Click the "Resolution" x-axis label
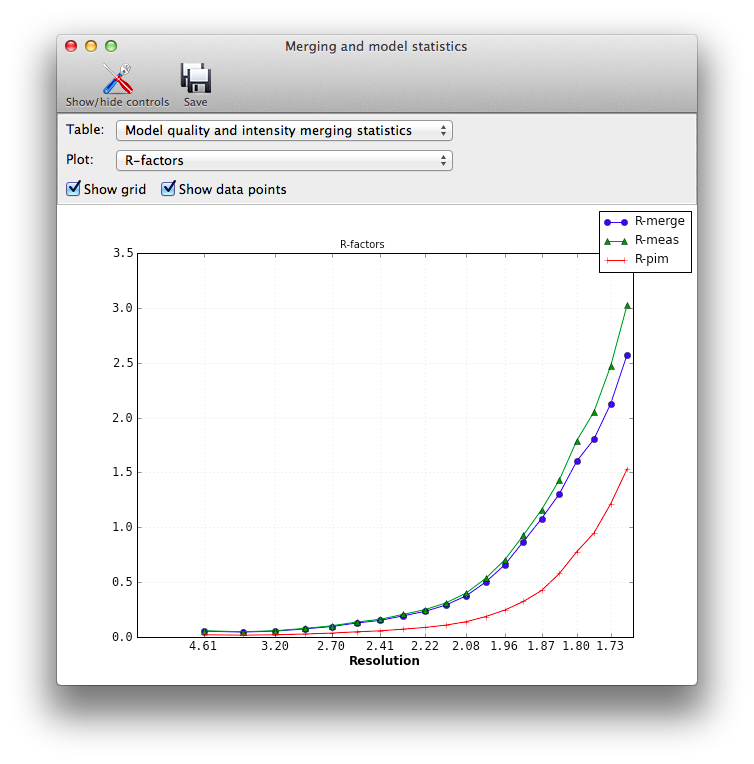 (384, 661)
